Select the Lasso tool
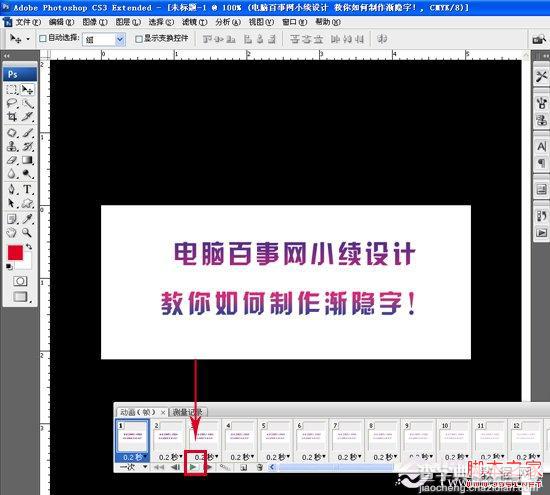This screenshot has width=550, height=495. click(x=12, y=103)
